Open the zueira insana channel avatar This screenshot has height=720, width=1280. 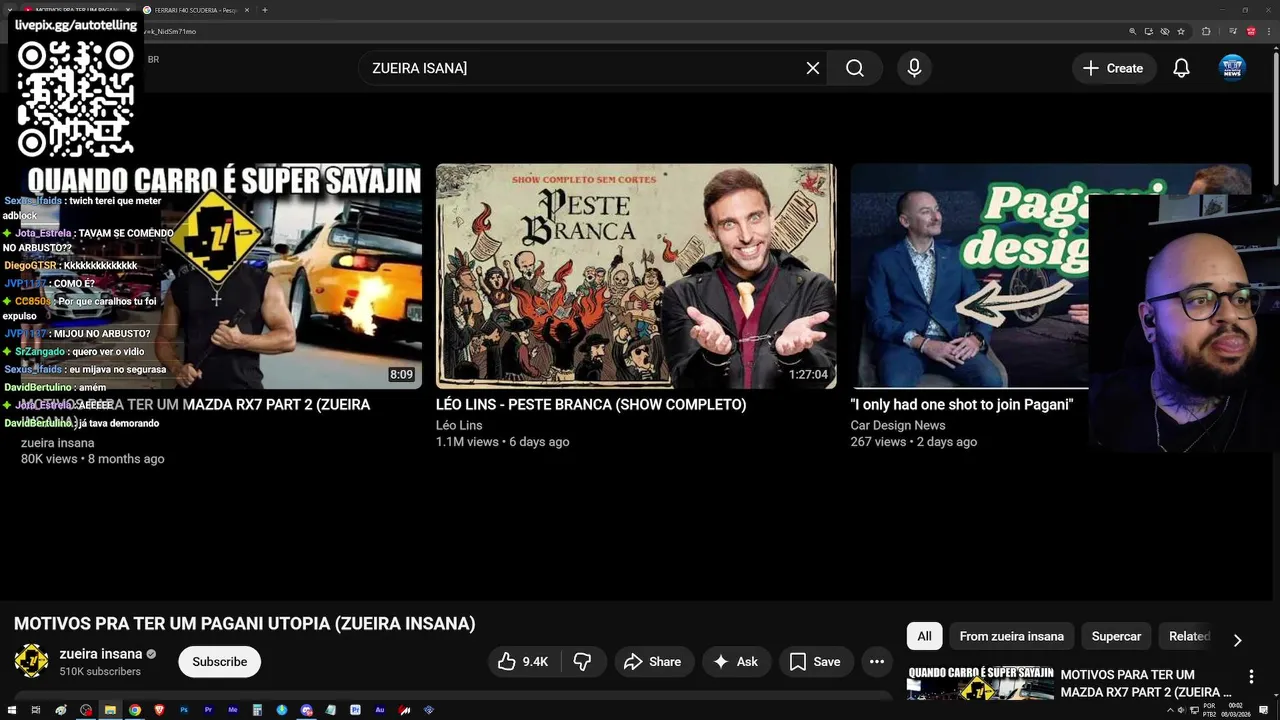(31, 661)
